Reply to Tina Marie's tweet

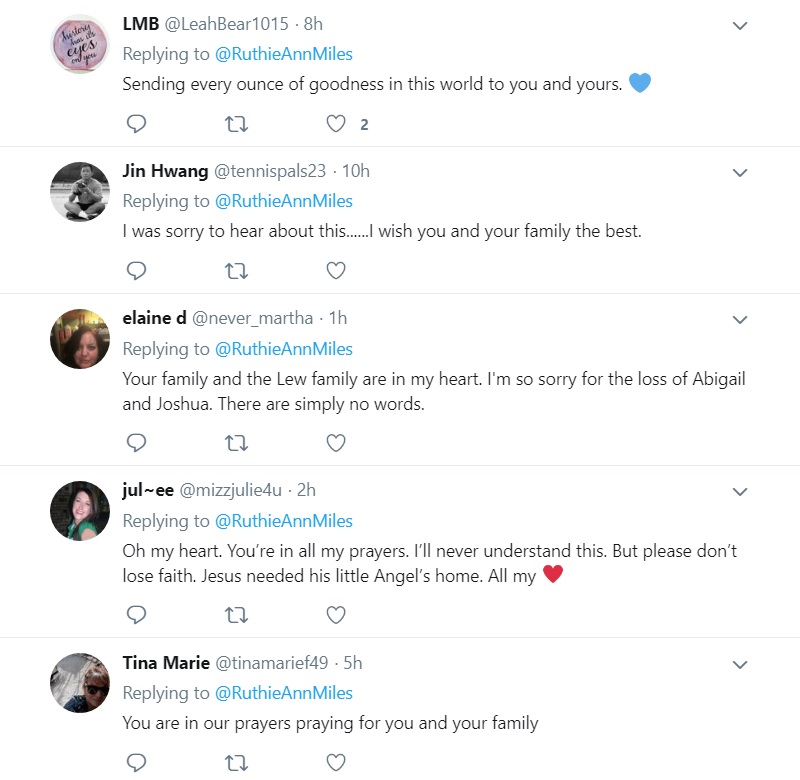point(136,762)
